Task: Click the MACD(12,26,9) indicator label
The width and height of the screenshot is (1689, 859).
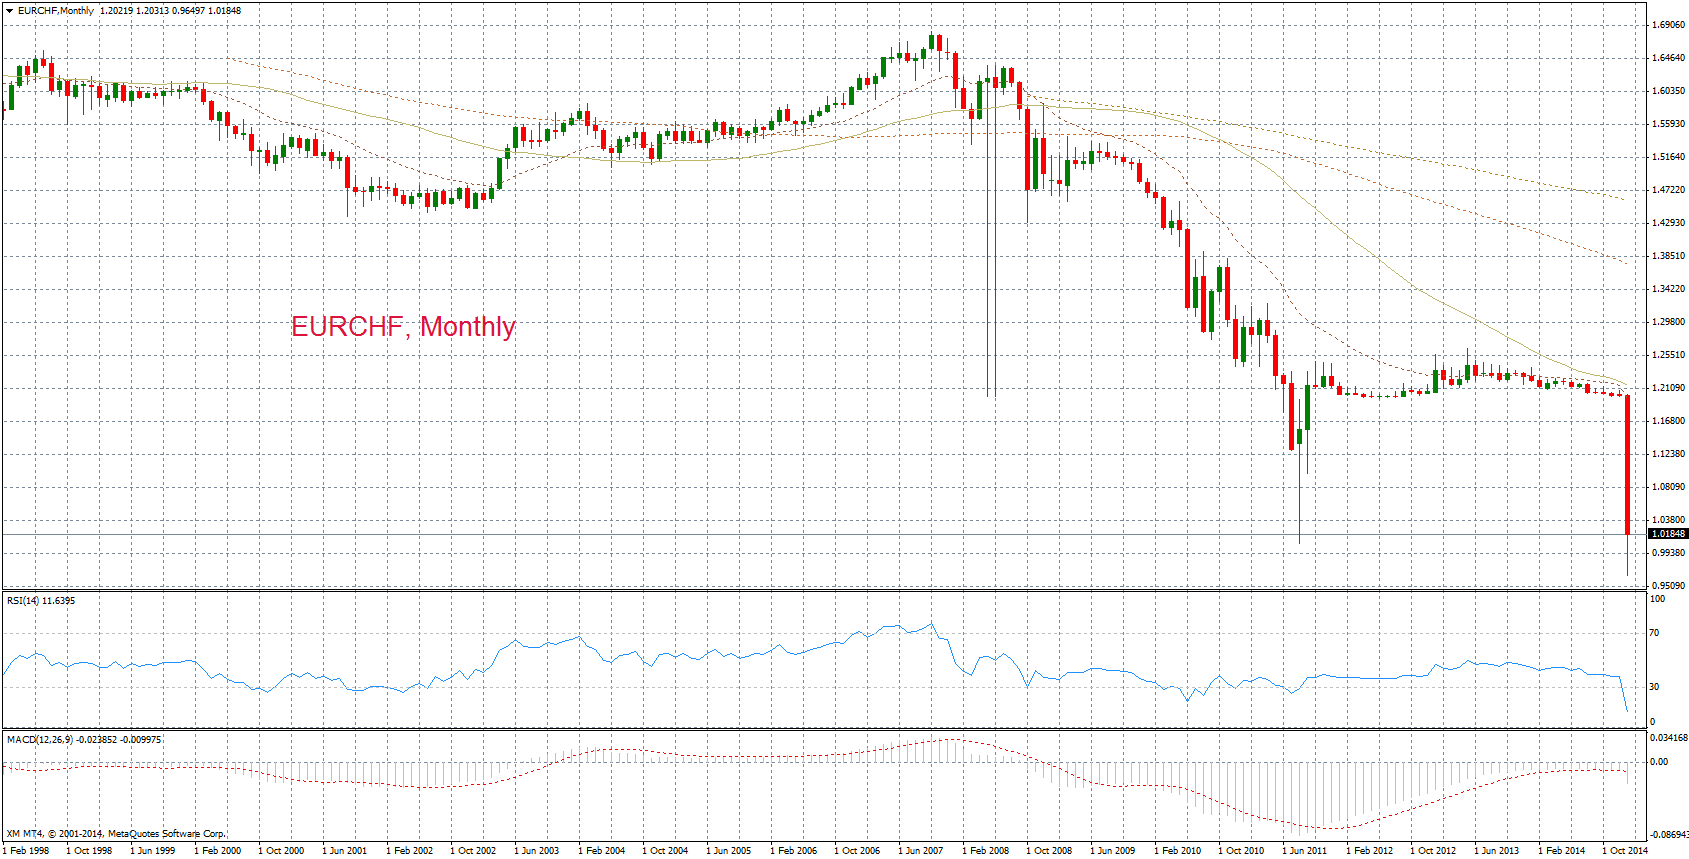Action: 84,739
